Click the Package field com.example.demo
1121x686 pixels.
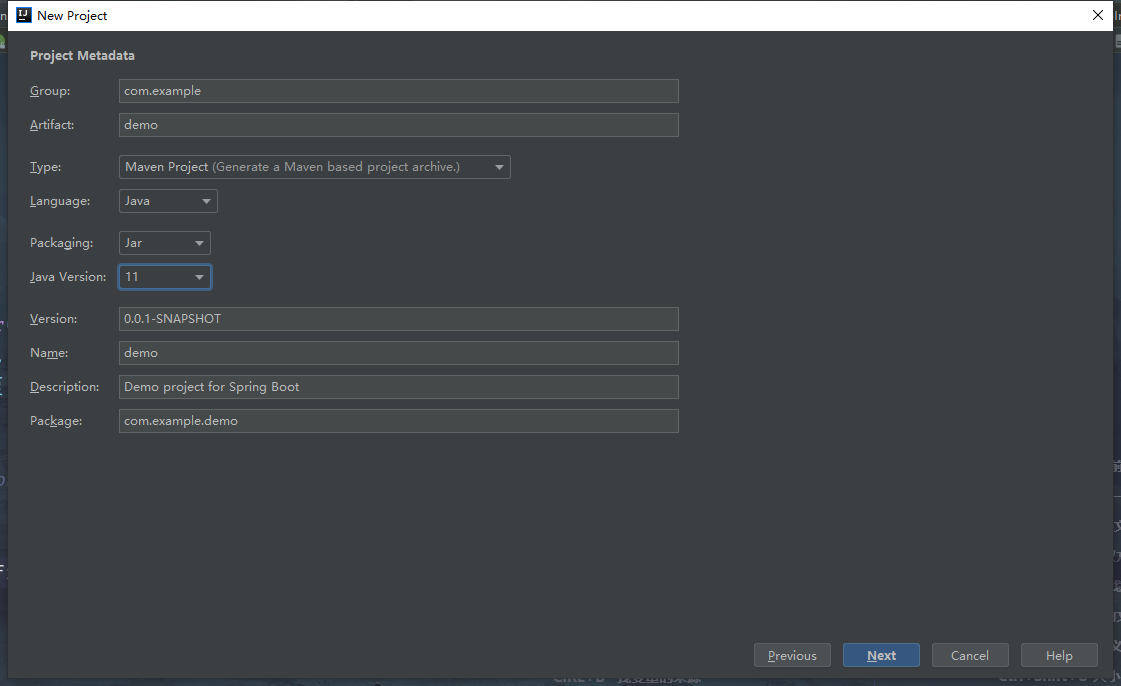398,421
